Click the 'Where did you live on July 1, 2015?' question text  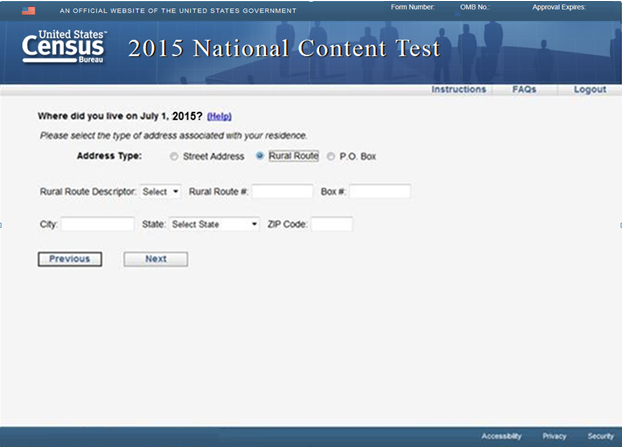pyautogui.click(x=120, y=116)
